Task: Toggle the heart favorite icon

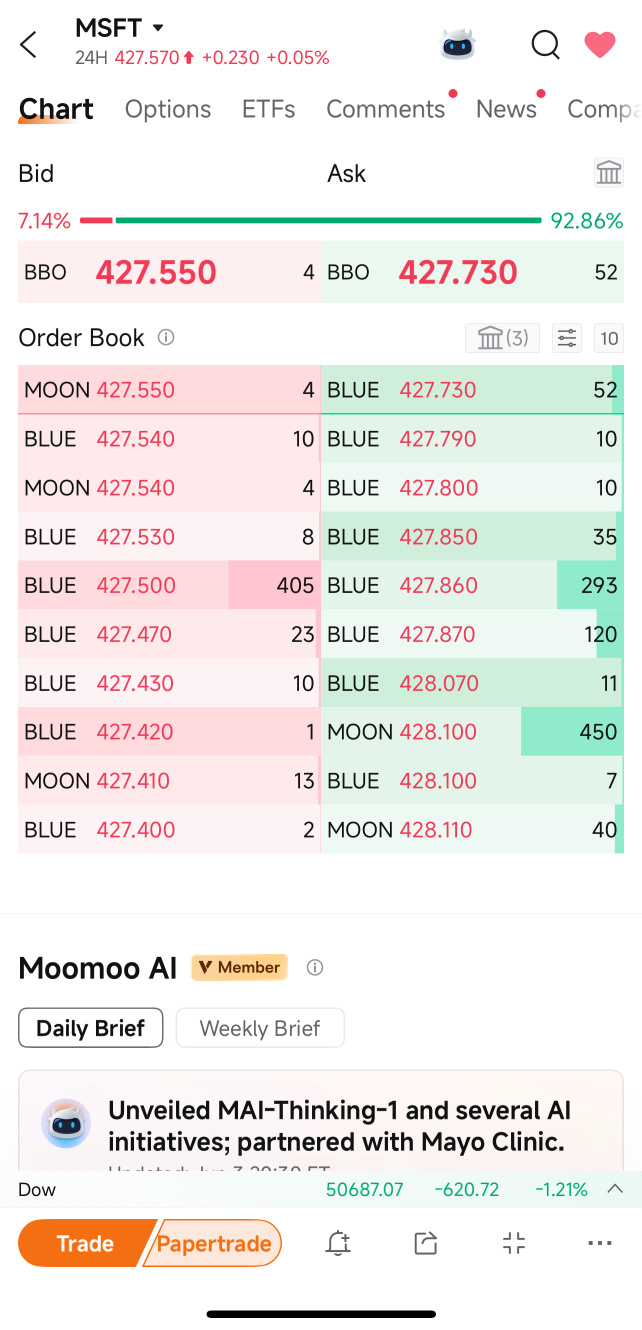Action: pos(600,44)
